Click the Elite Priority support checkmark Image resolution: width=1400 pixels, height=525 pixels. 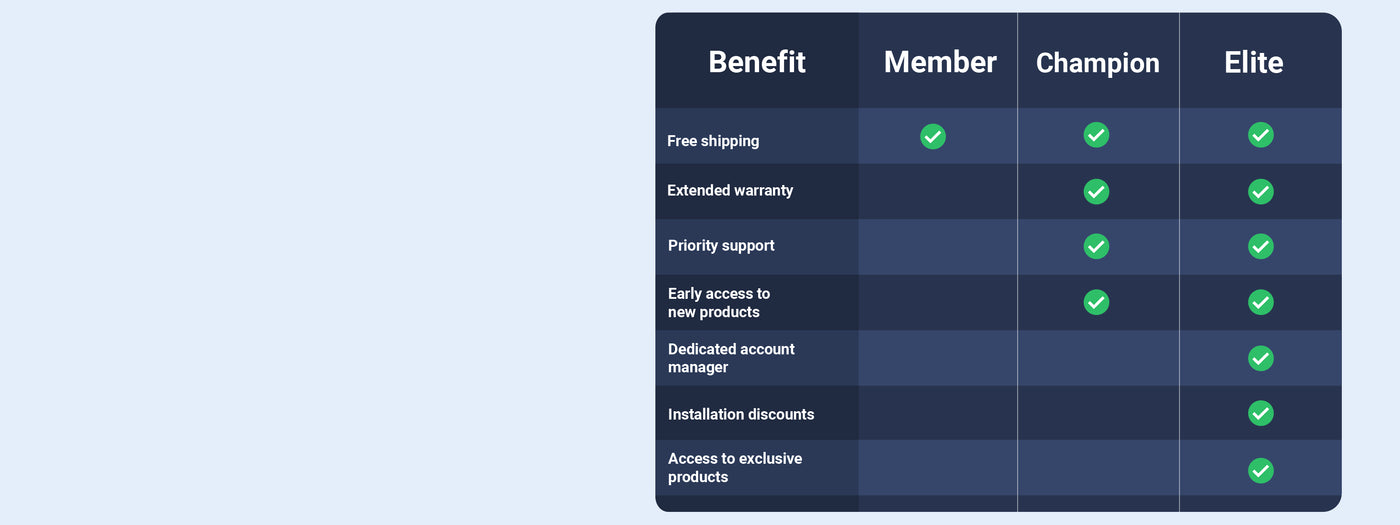click(x=1261, y=246)
